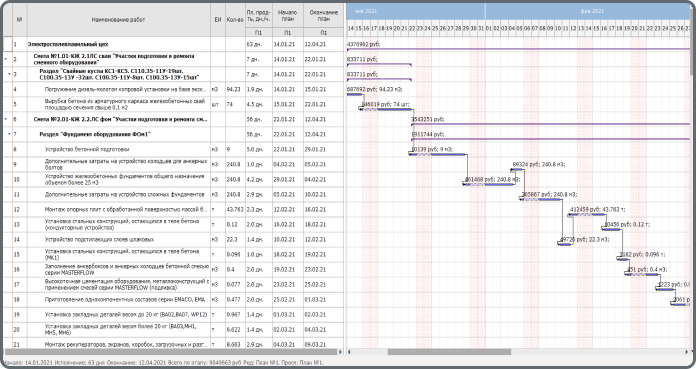Click the Gantt bar labeled "0.096 т"
696x369 pixels.
(x=622, y=259)
